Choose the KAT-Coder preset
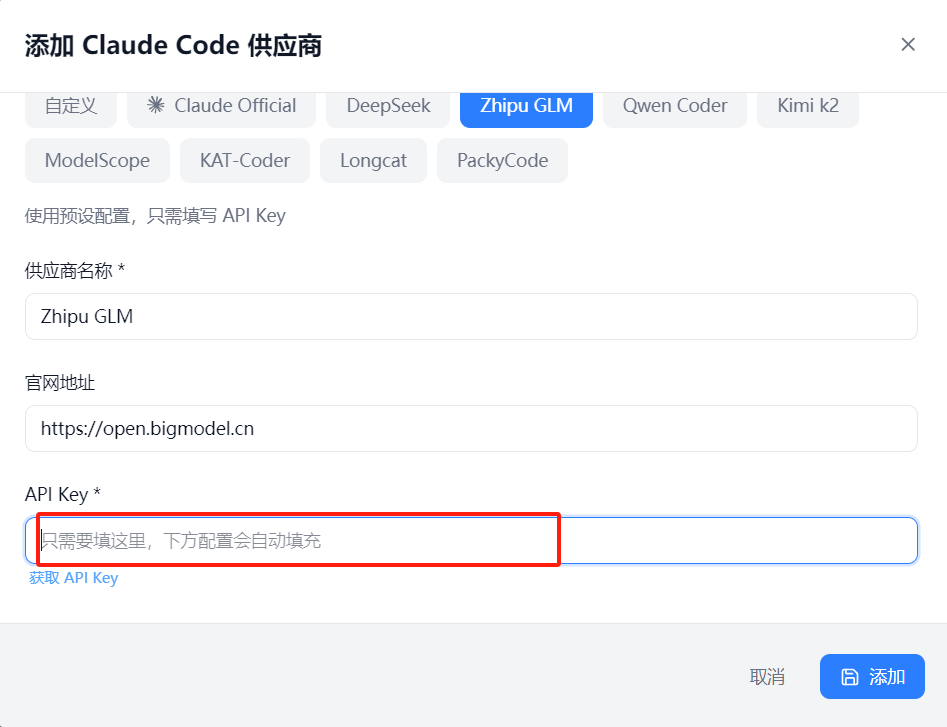 coord(245,160)
